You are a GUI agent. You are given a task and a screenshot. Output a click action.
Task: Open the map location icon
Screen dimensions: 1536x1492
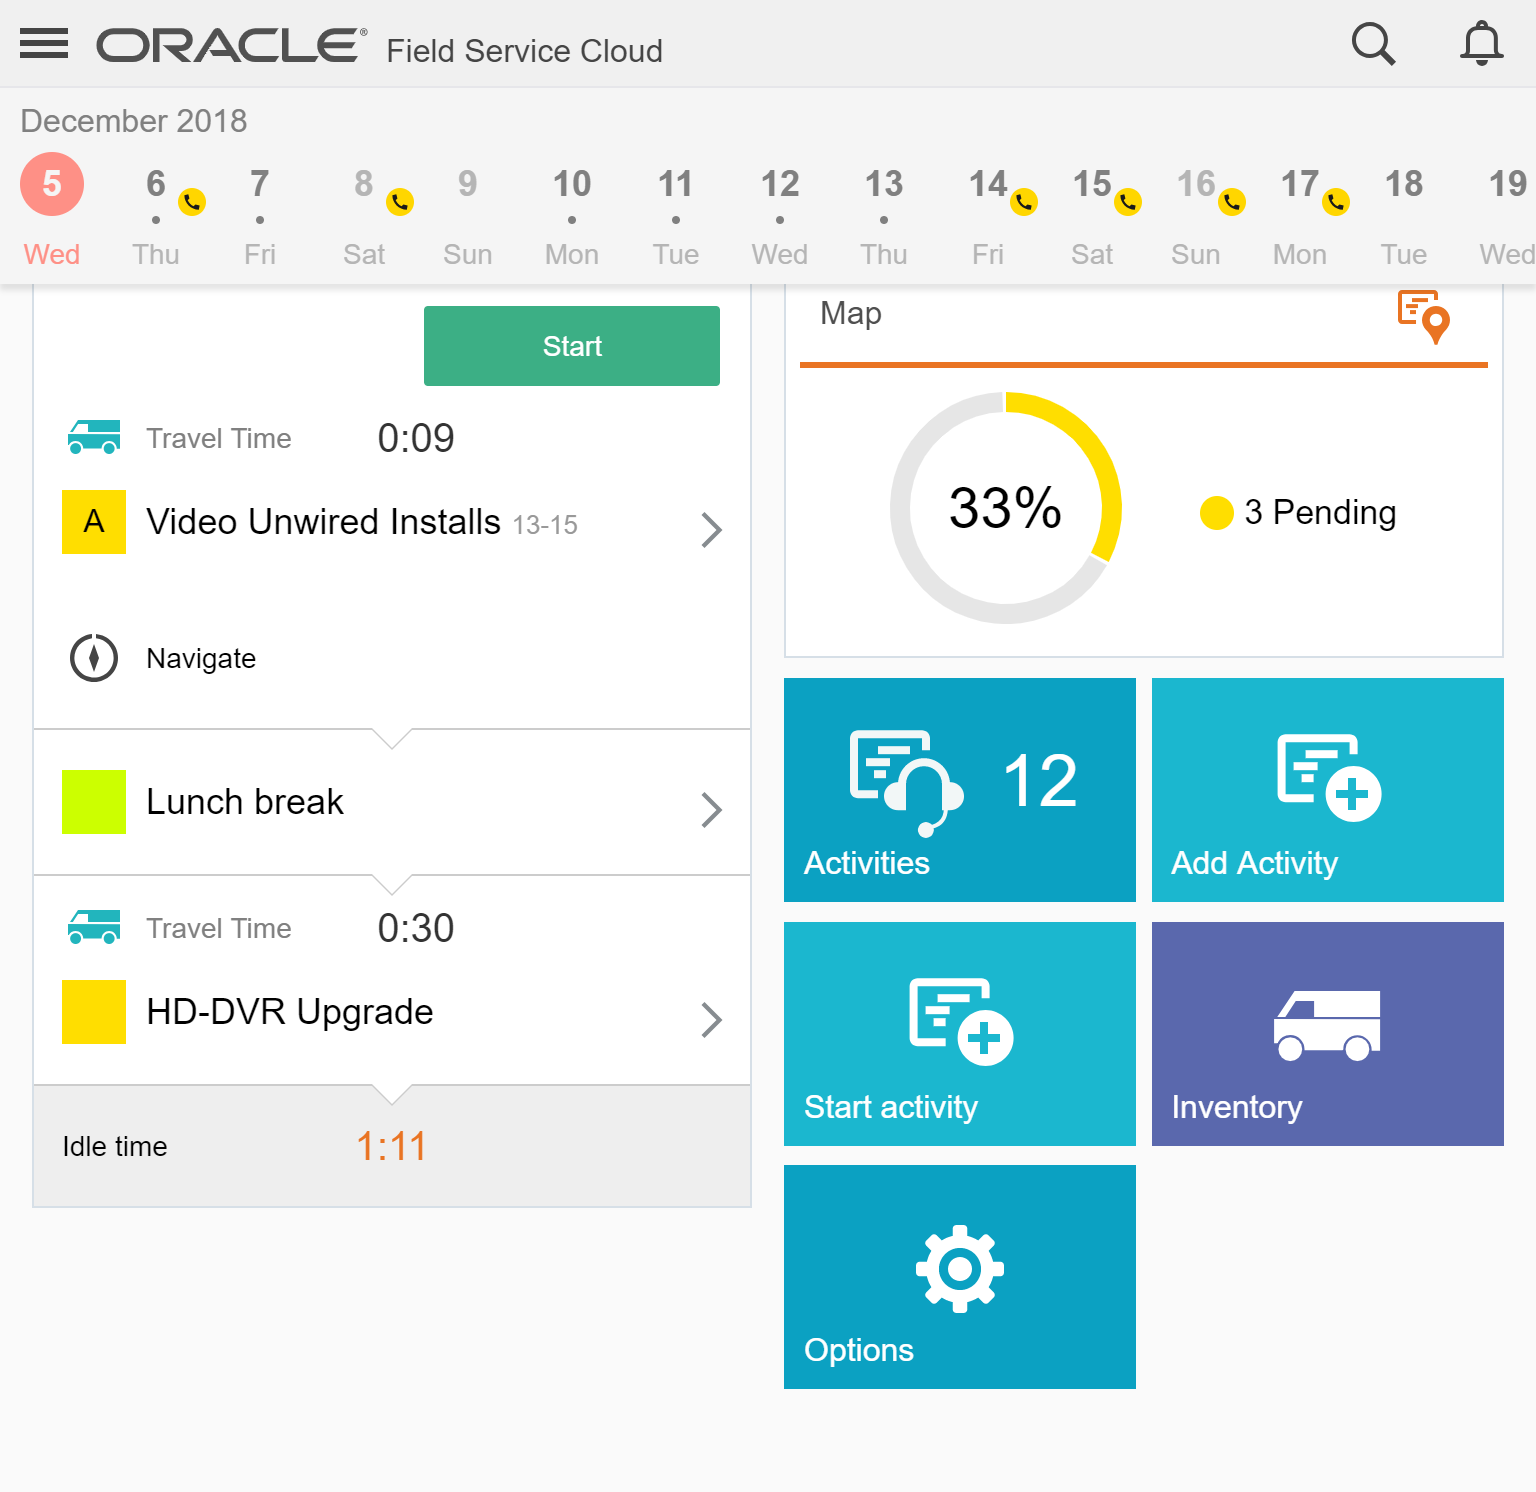coord(1424,316)
